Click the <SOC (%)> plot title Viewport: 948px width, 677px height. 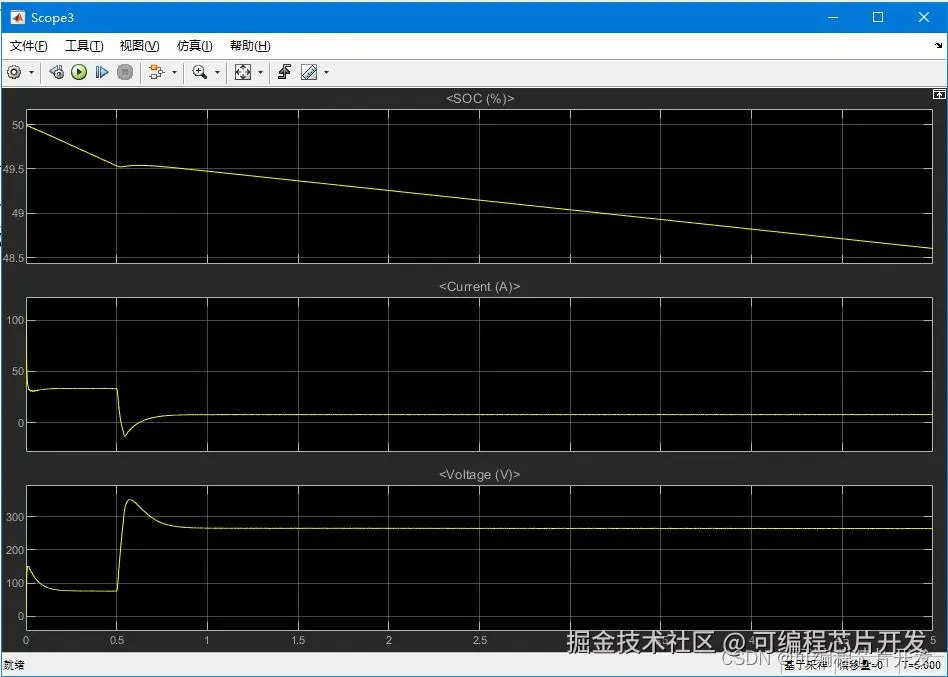pos(480,99)
